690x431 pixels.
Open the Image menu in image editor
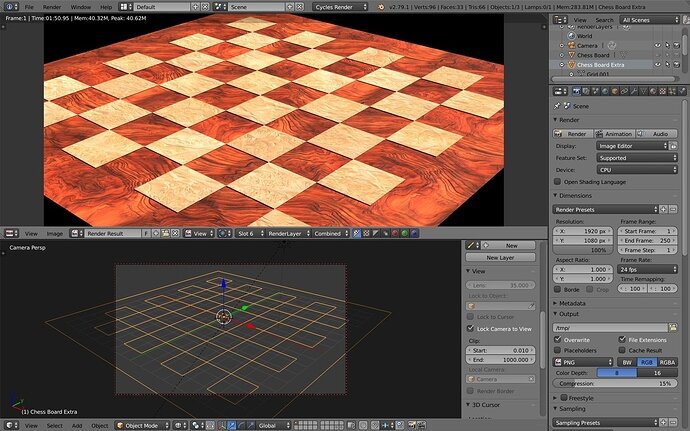[55, 234]
